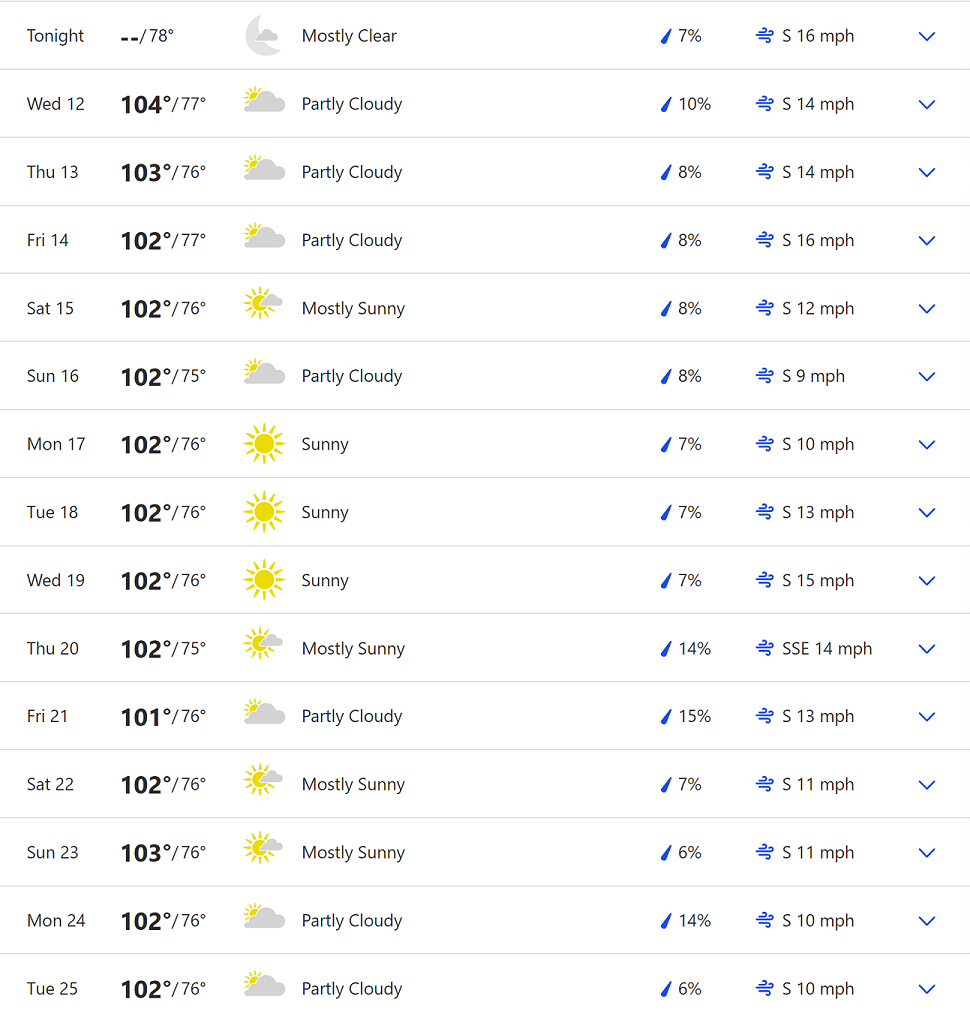Click the raindrop icon for Fri 21

[x=665, y=717]
